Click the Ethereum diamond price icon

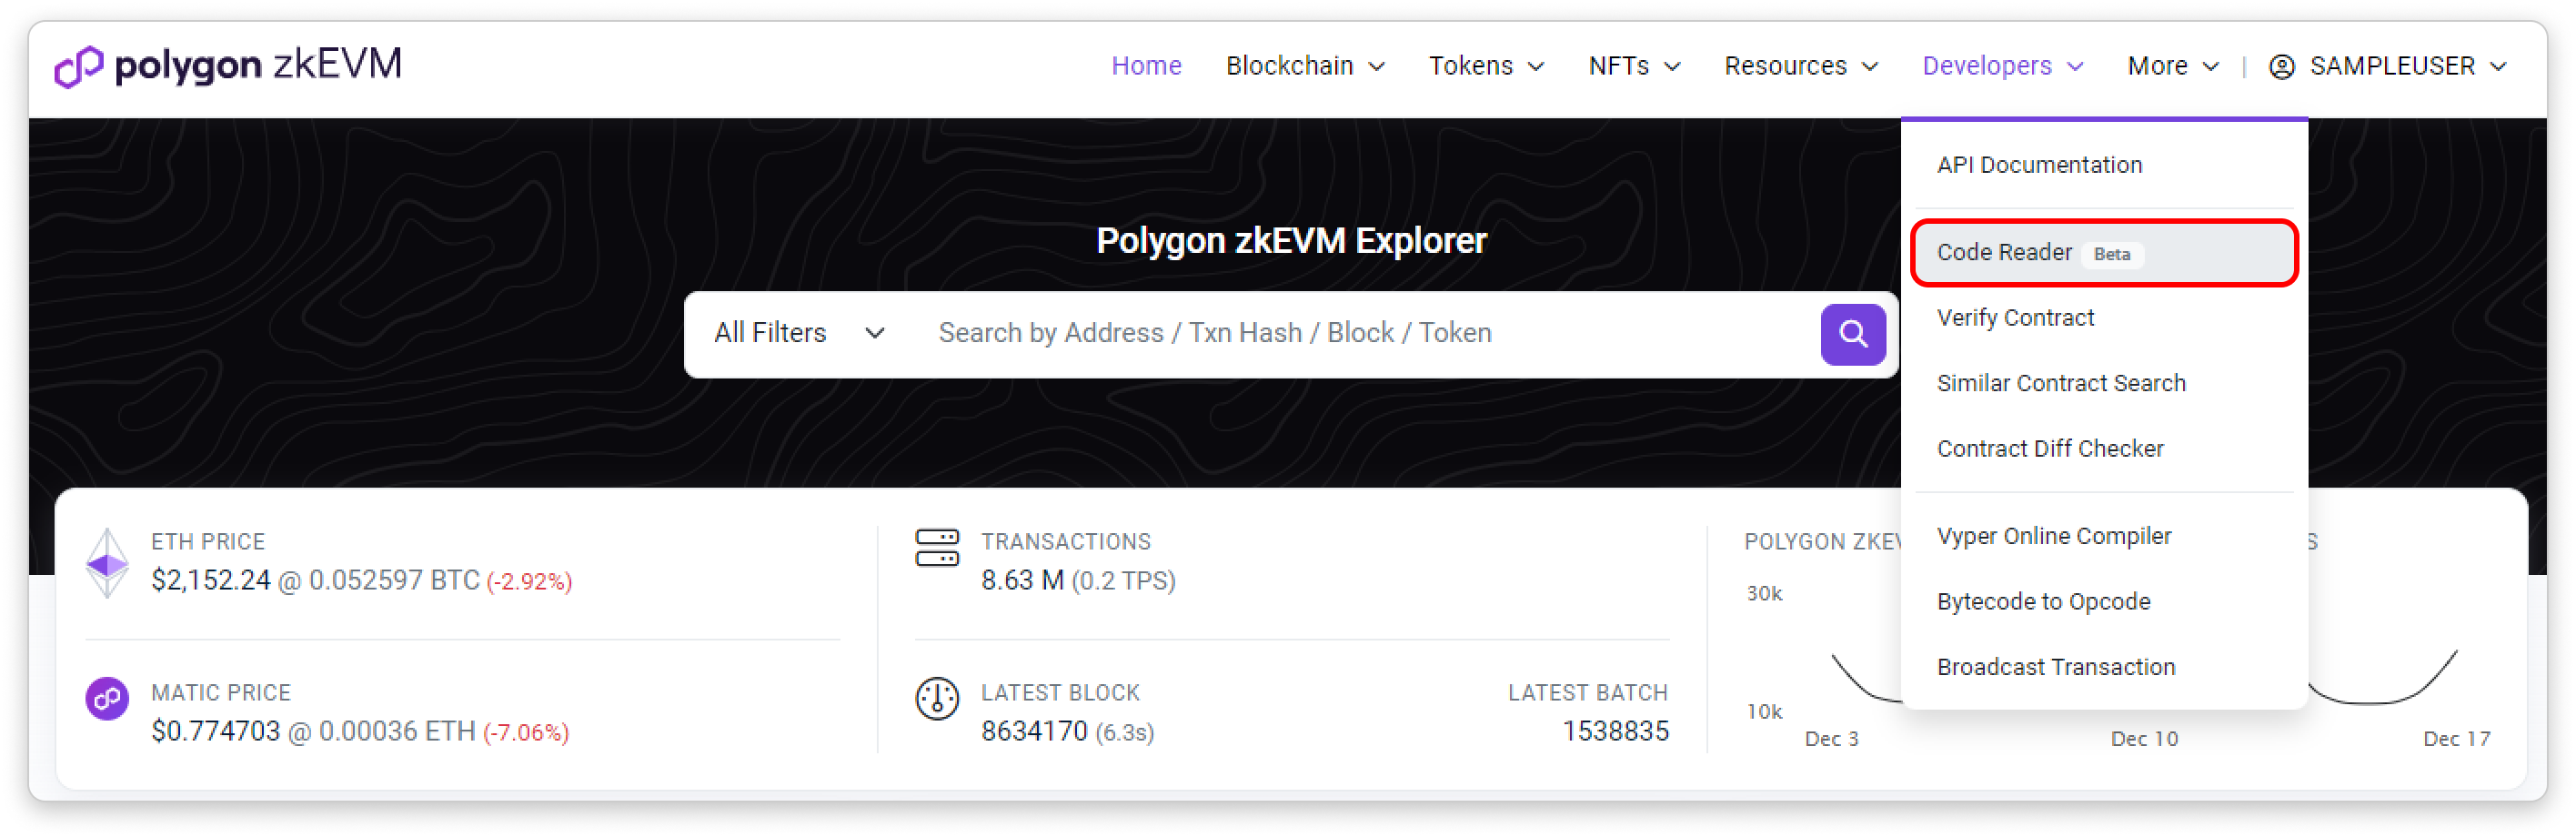pyautogui.click(x=107, y=563)
